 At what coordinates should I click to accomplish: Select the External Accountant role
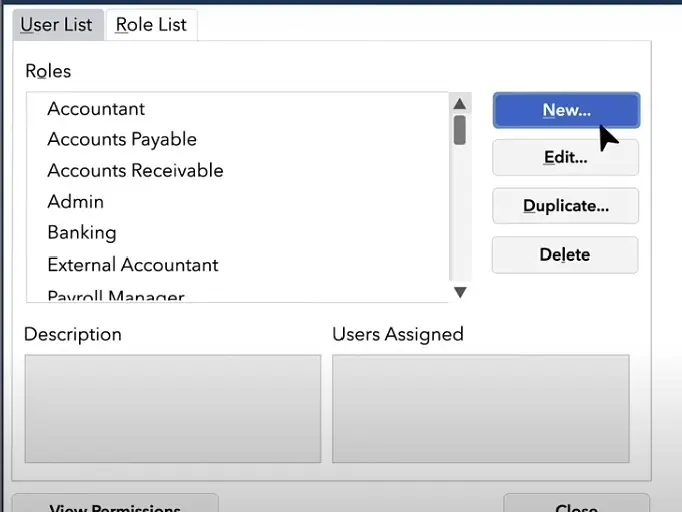tap(133, 265)
